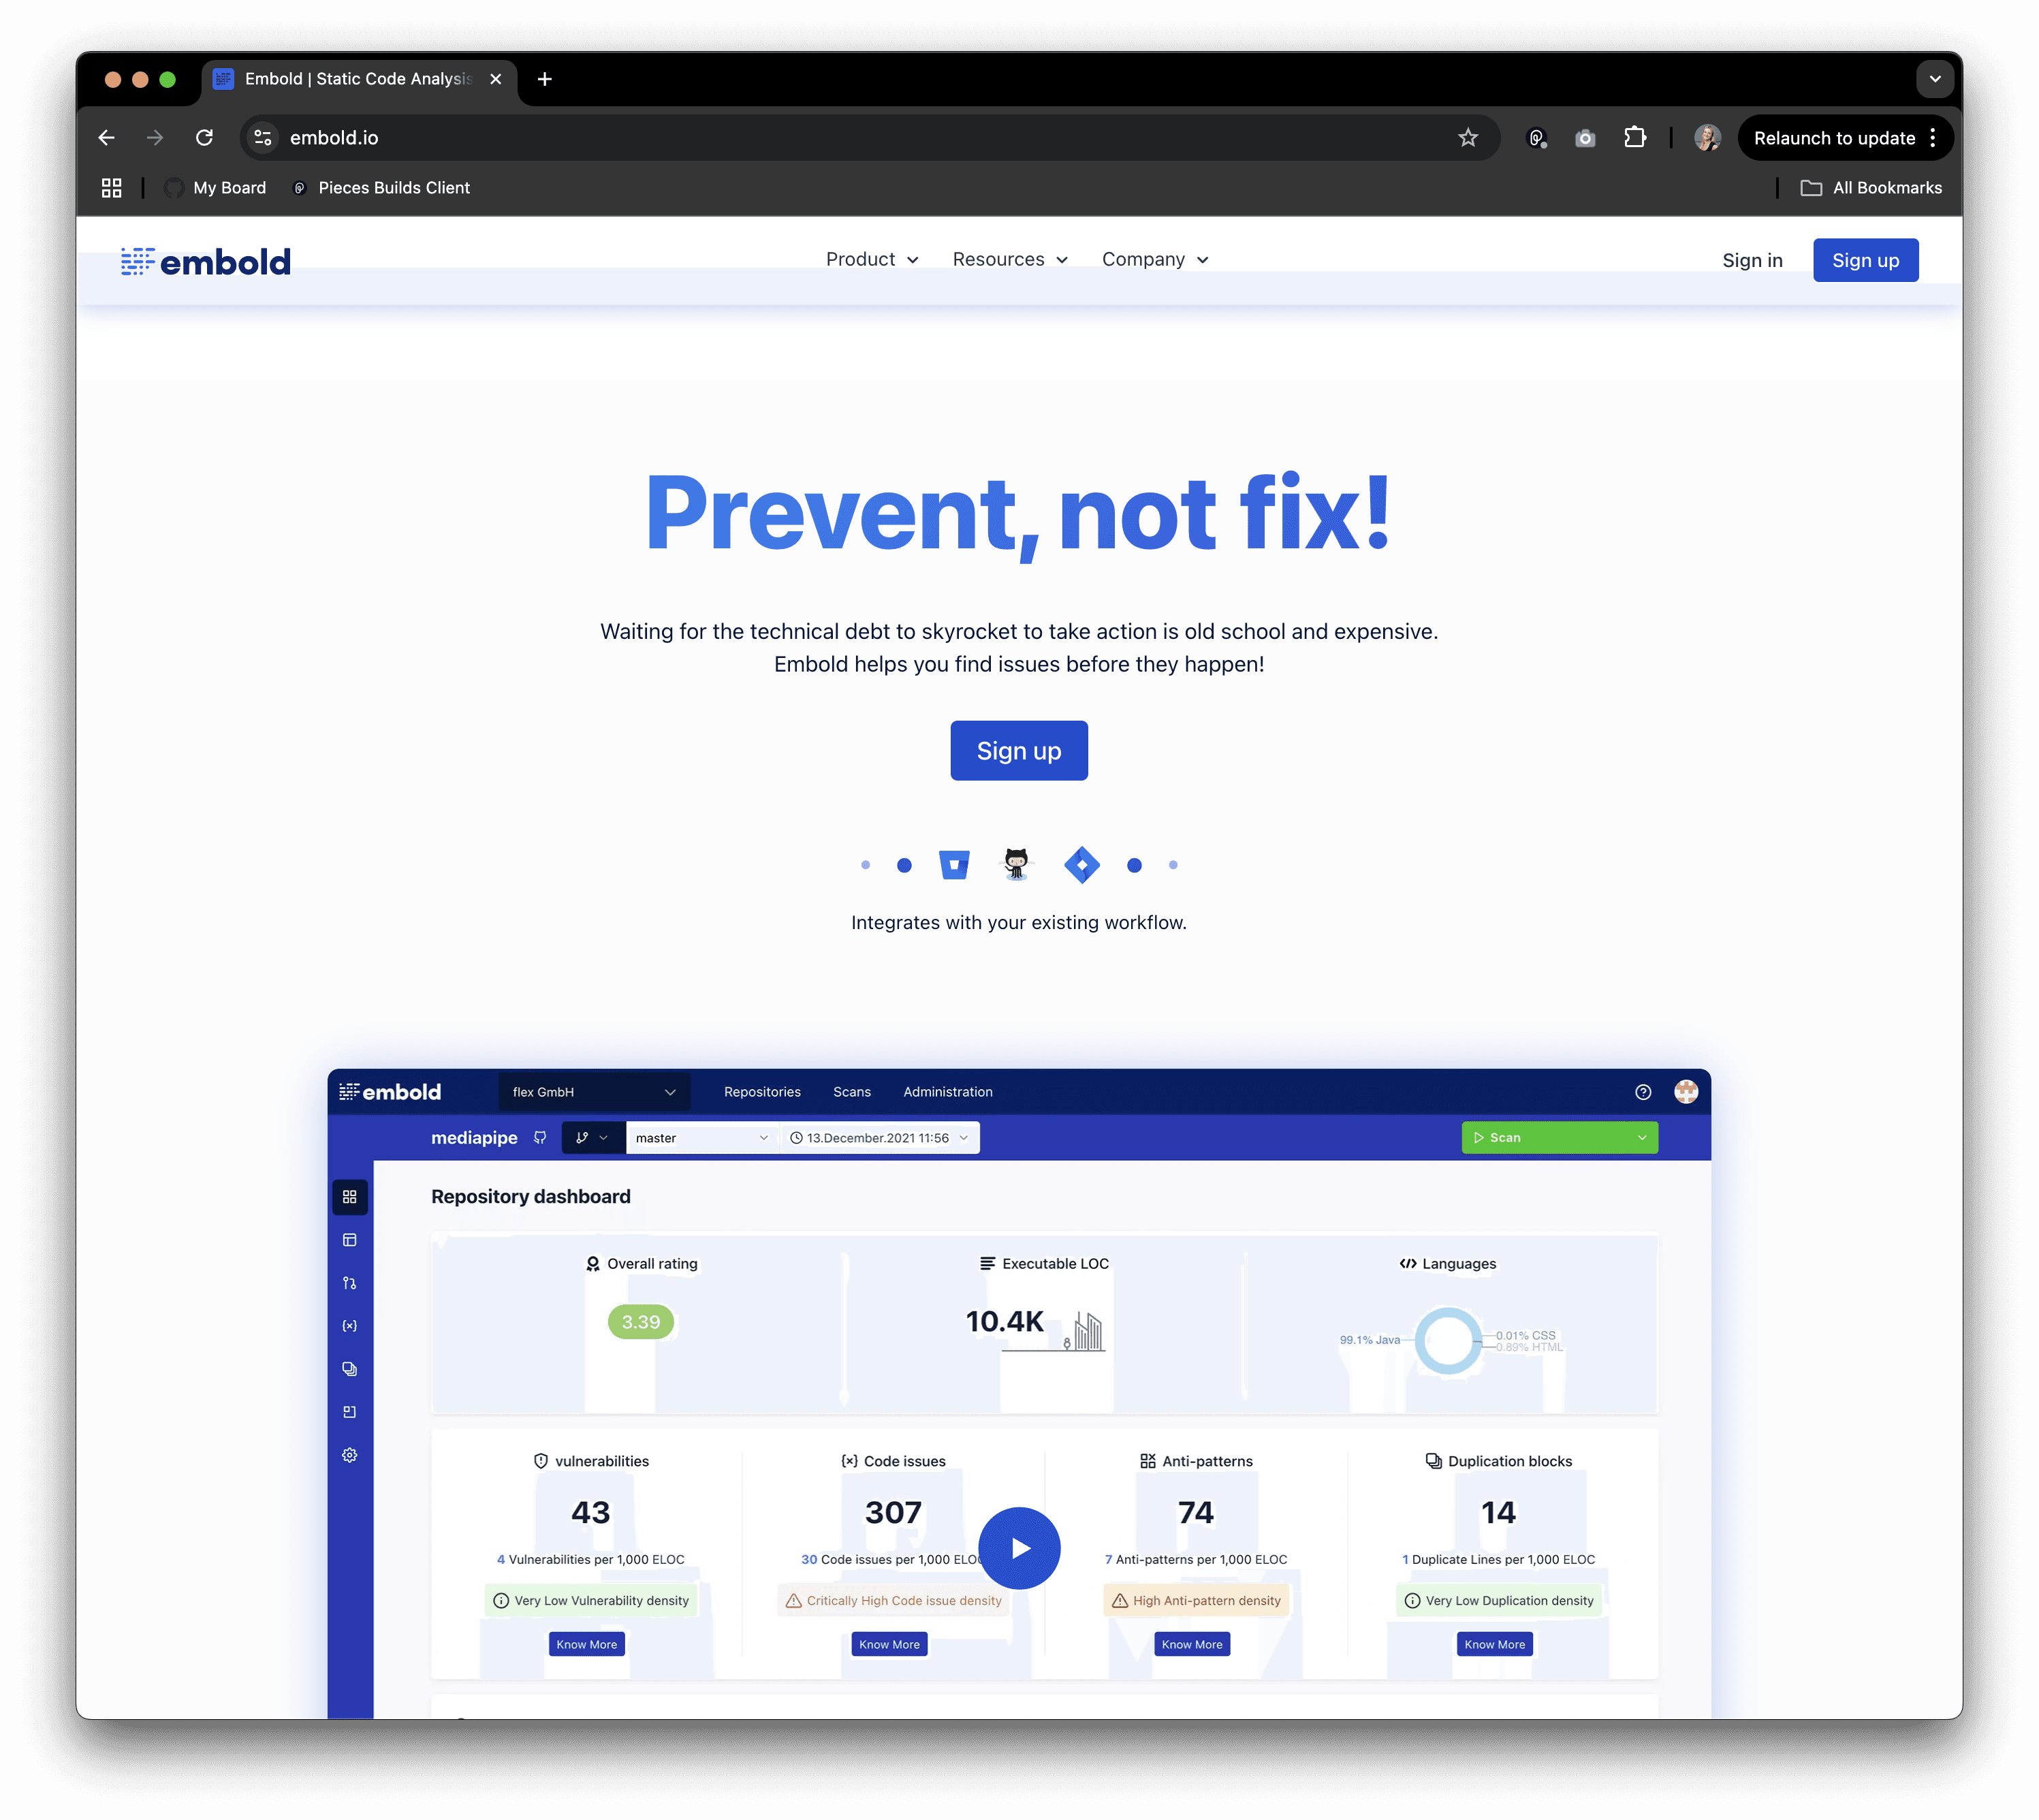
Task: Switch to the Scans tab
Action: click(852, 1092)
